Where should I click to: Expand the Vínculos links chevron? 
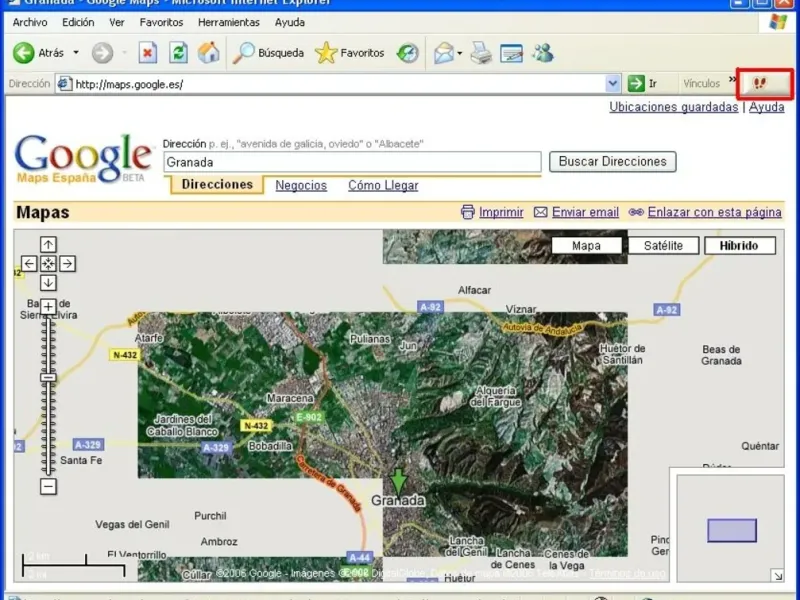pyautogui.click(x=733, y=80)
